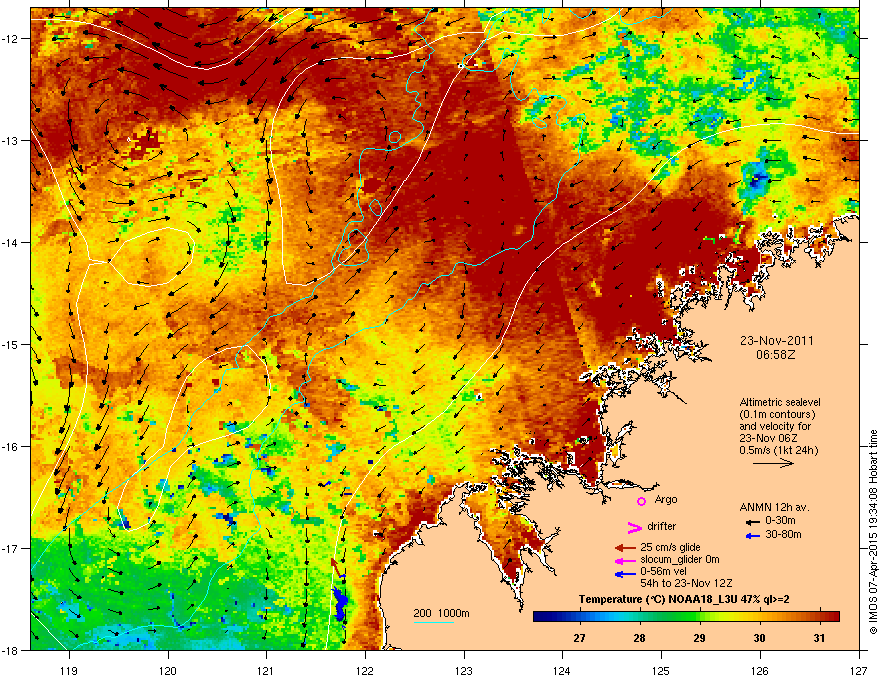
Task: Click the blue 0-56m vel arrow
Action: coord(625,574)
